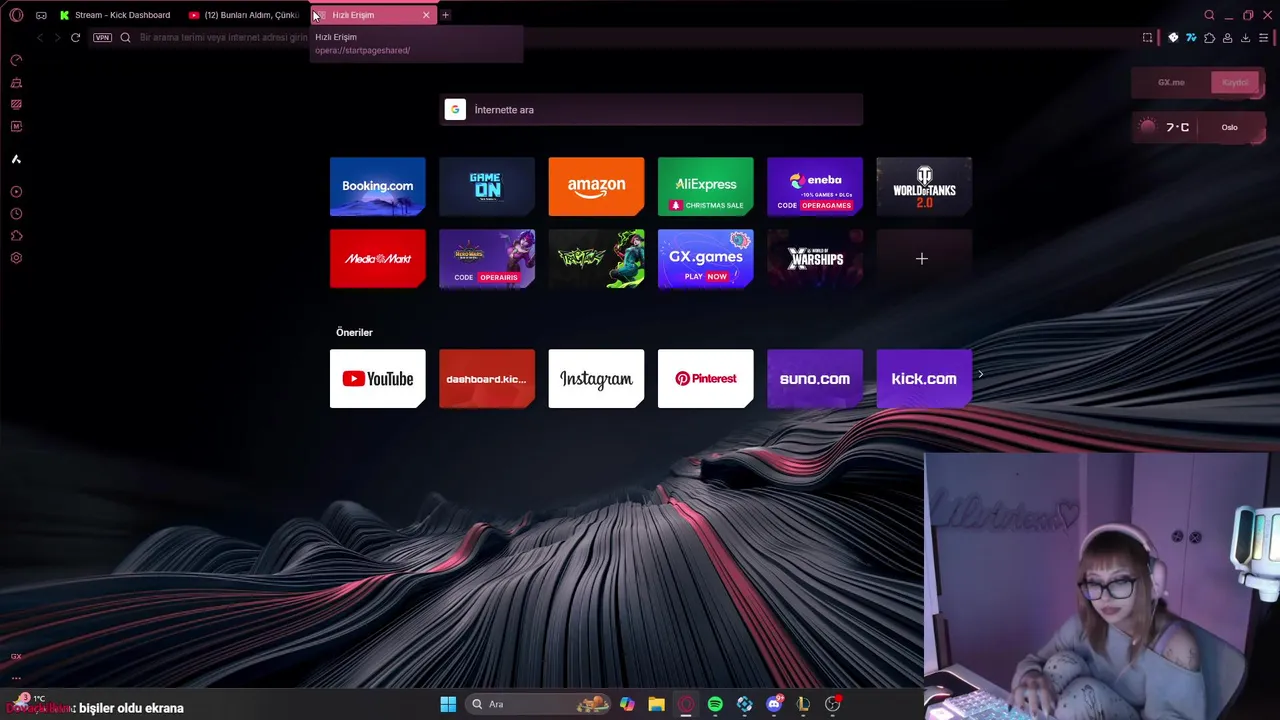Open the Windows Start menu
The width and height of the screenshot is (1280, 720).
coord(448,704)
